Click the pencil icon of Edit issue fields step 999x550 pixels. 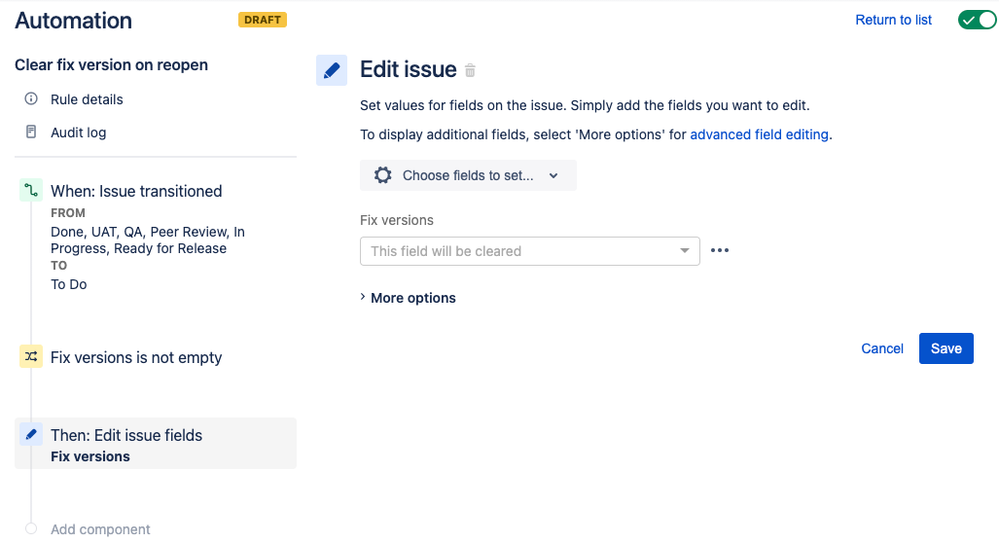click(x=31, y=435)
